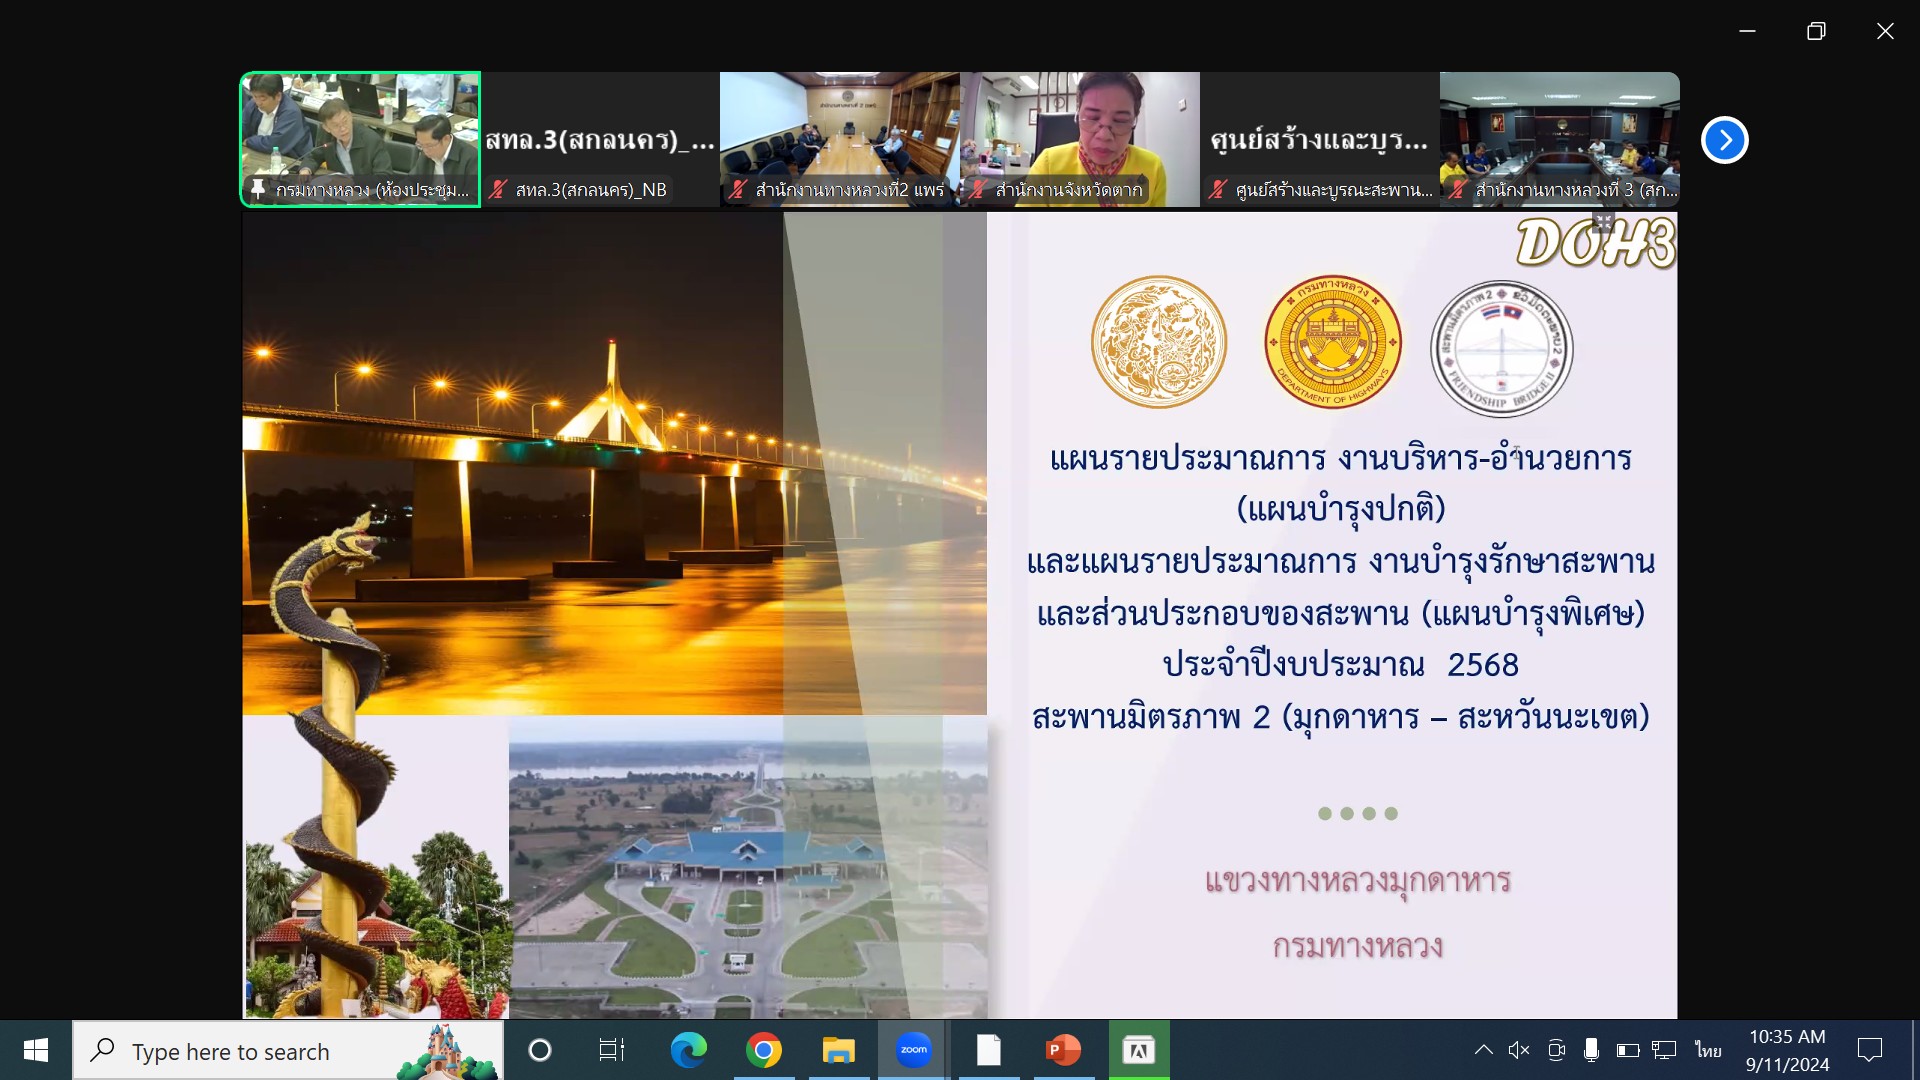
Task: Show next page of participant videos
Action: 1724,140
